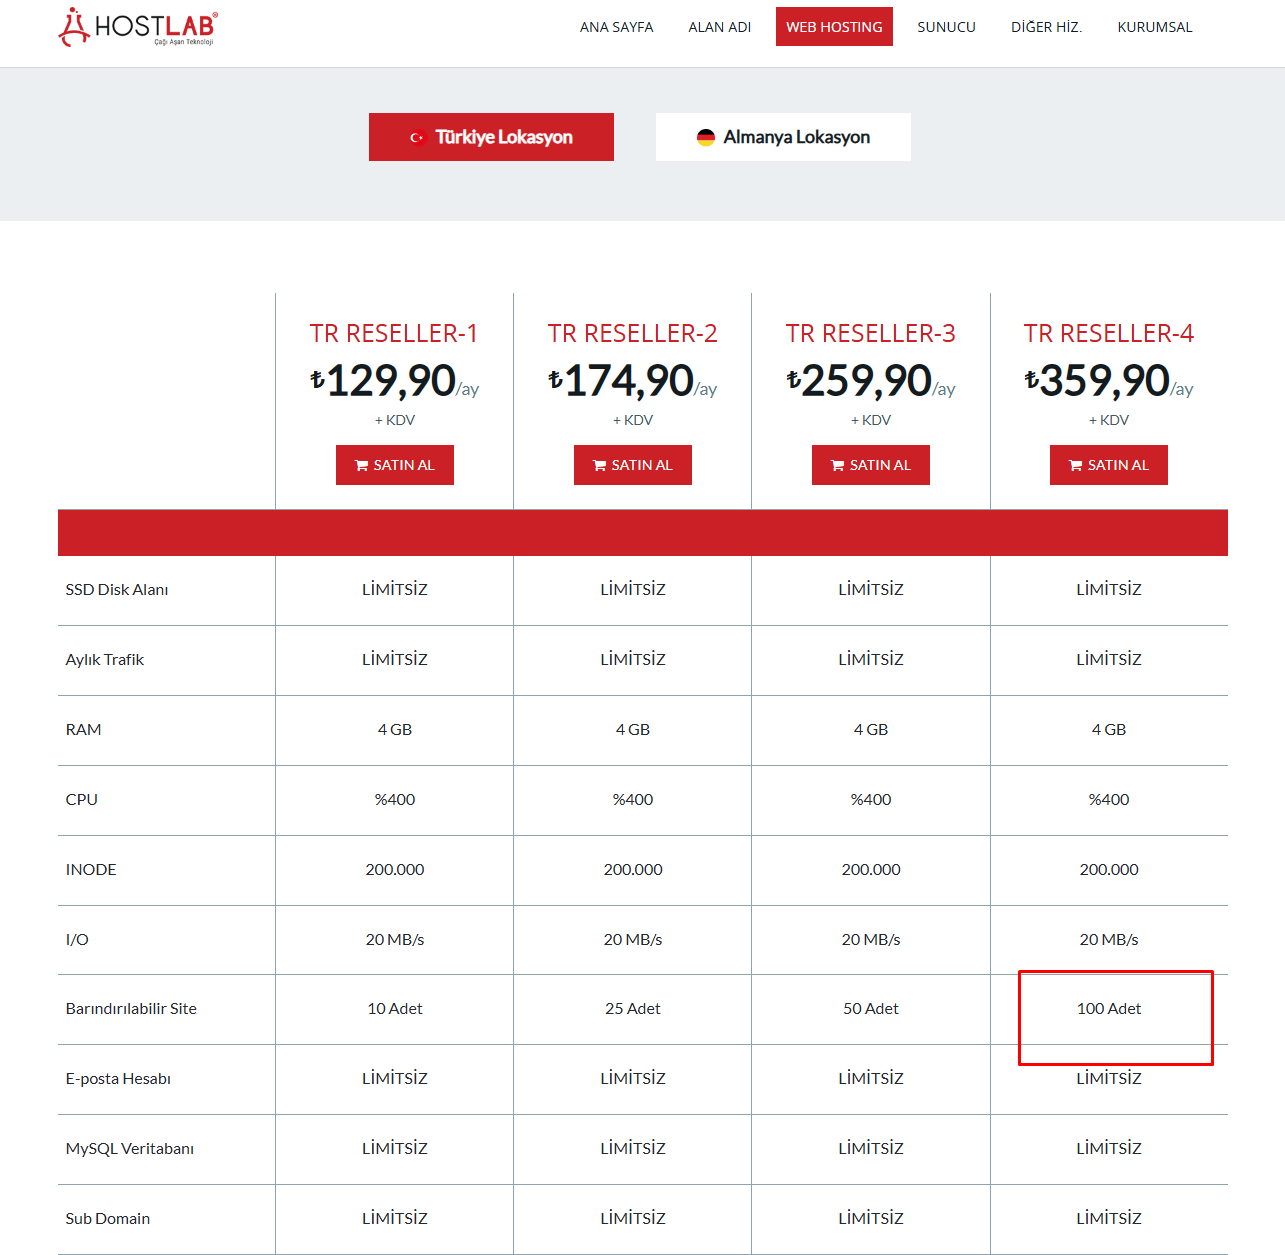Click the TR RESELLER-3 plan title
The image size is (1285, 1255).
coord(871,333)
